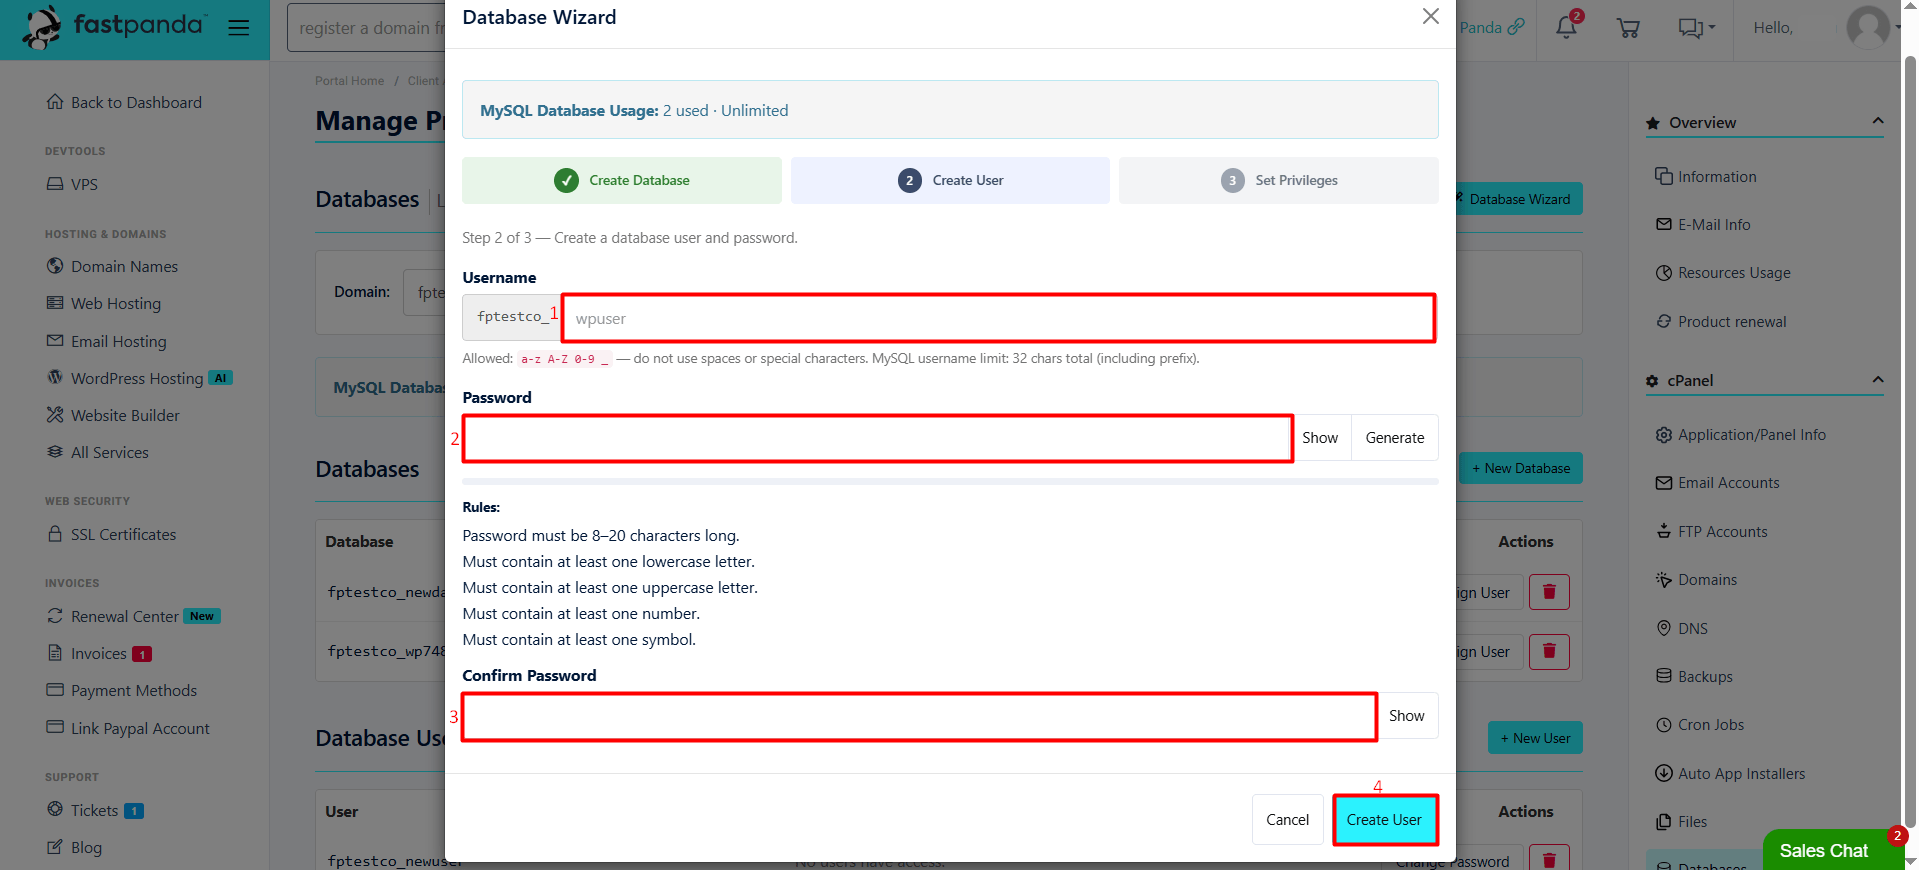The image size is (1919, 870).
Task: Click the Portal Home breadcrumb
Action: coord(349,81)
